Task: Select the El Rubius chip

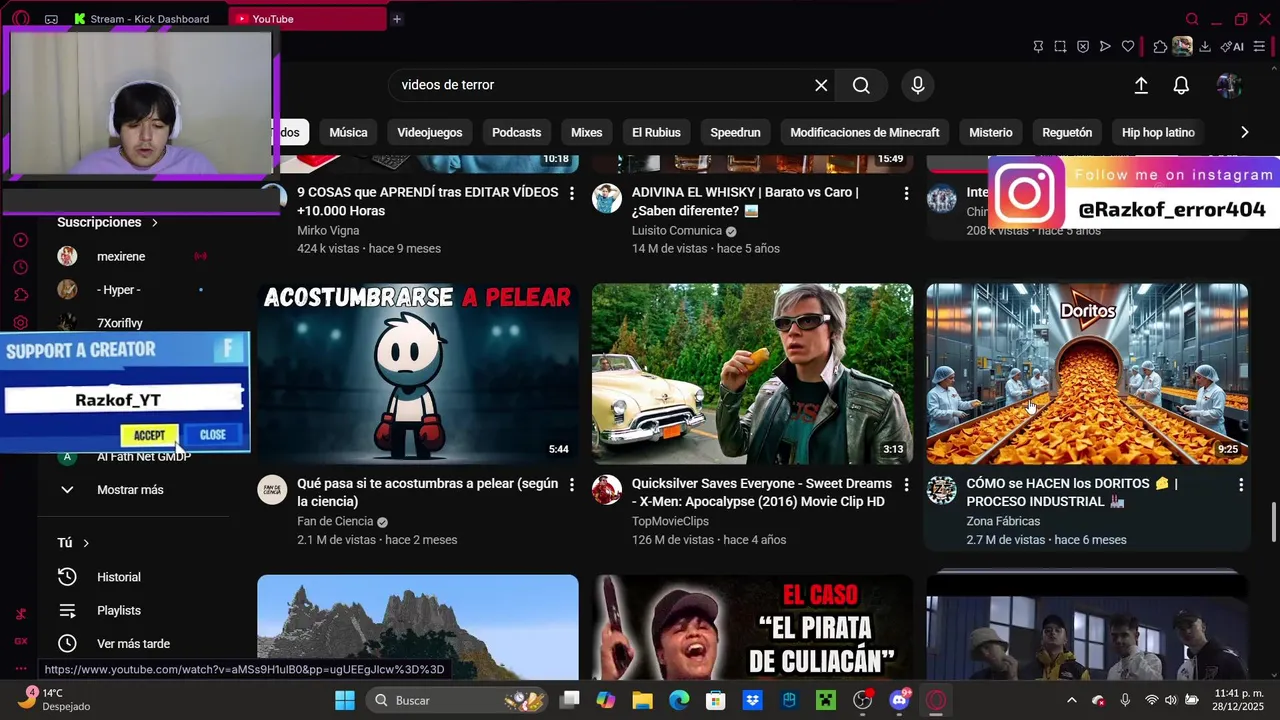Action: tap(656, 132)
